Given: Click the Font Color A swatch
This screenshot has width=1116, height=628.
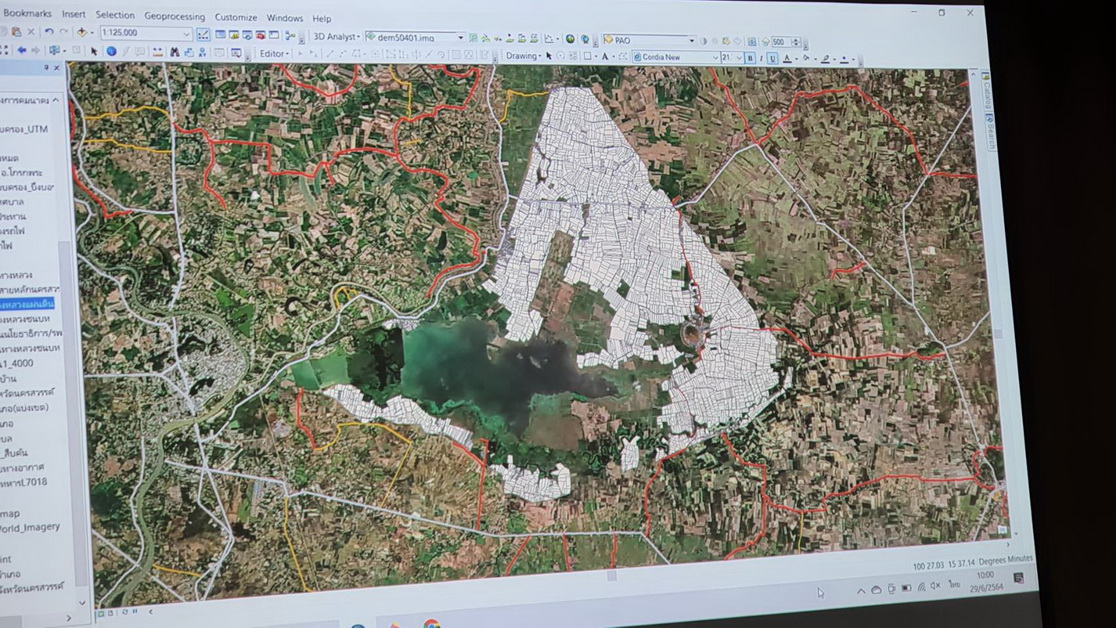Looking at the screenshot, I should point(786,58).
